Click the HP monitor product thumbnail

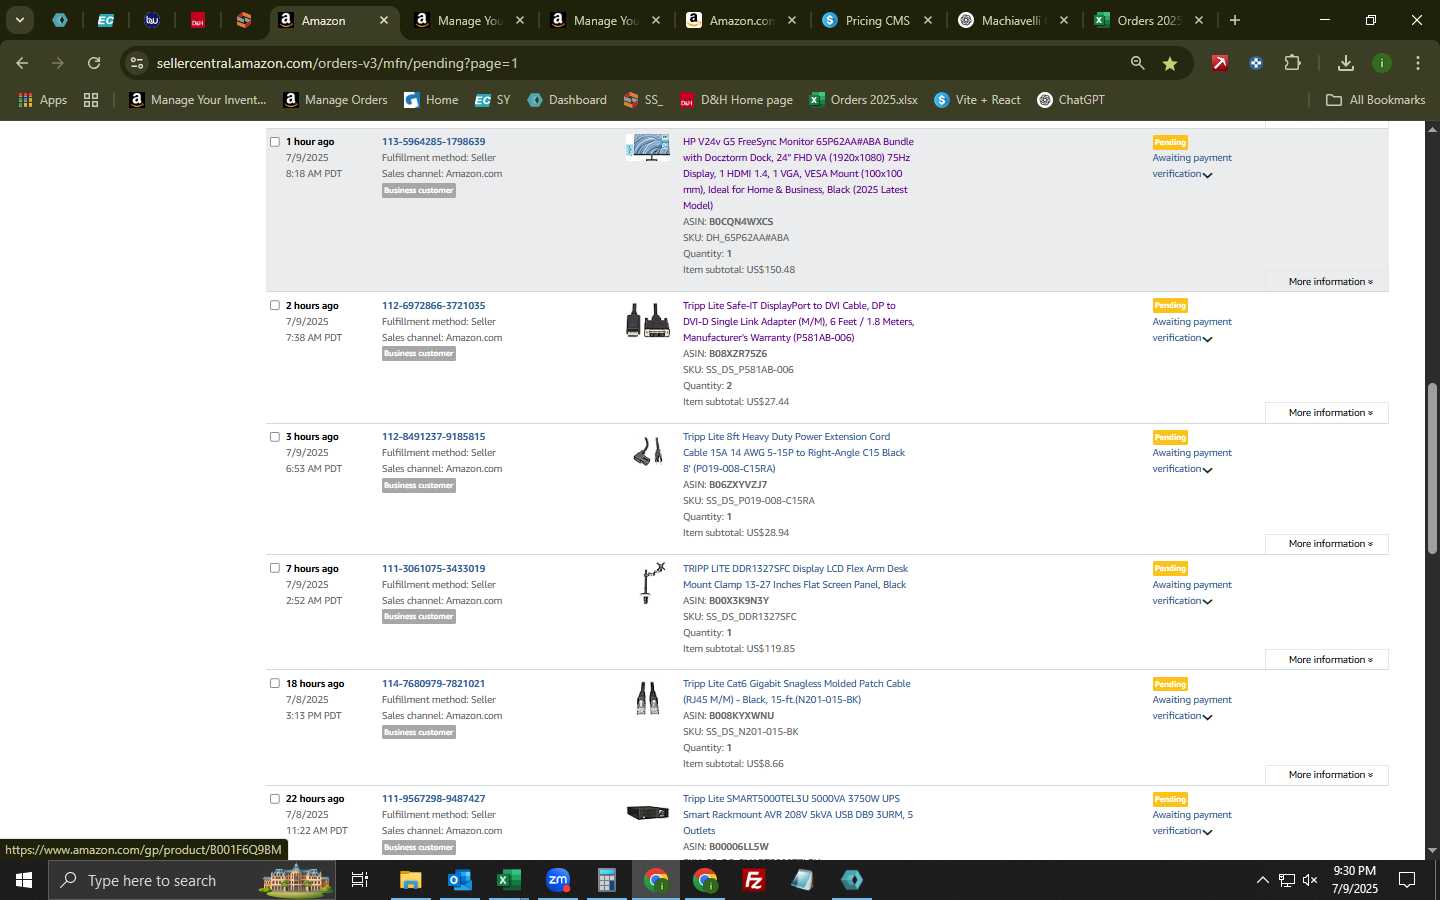pyautogui.click(x=647, y=148)
